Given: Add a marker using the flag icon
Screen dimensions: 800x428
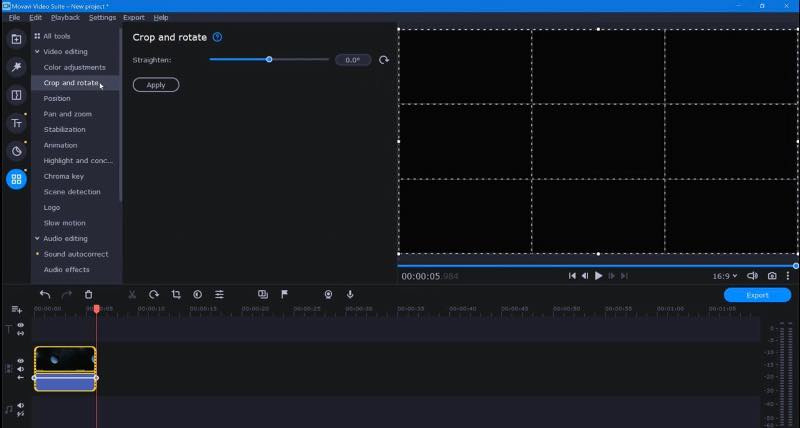Looking at the screenshot, I should 284,295.
